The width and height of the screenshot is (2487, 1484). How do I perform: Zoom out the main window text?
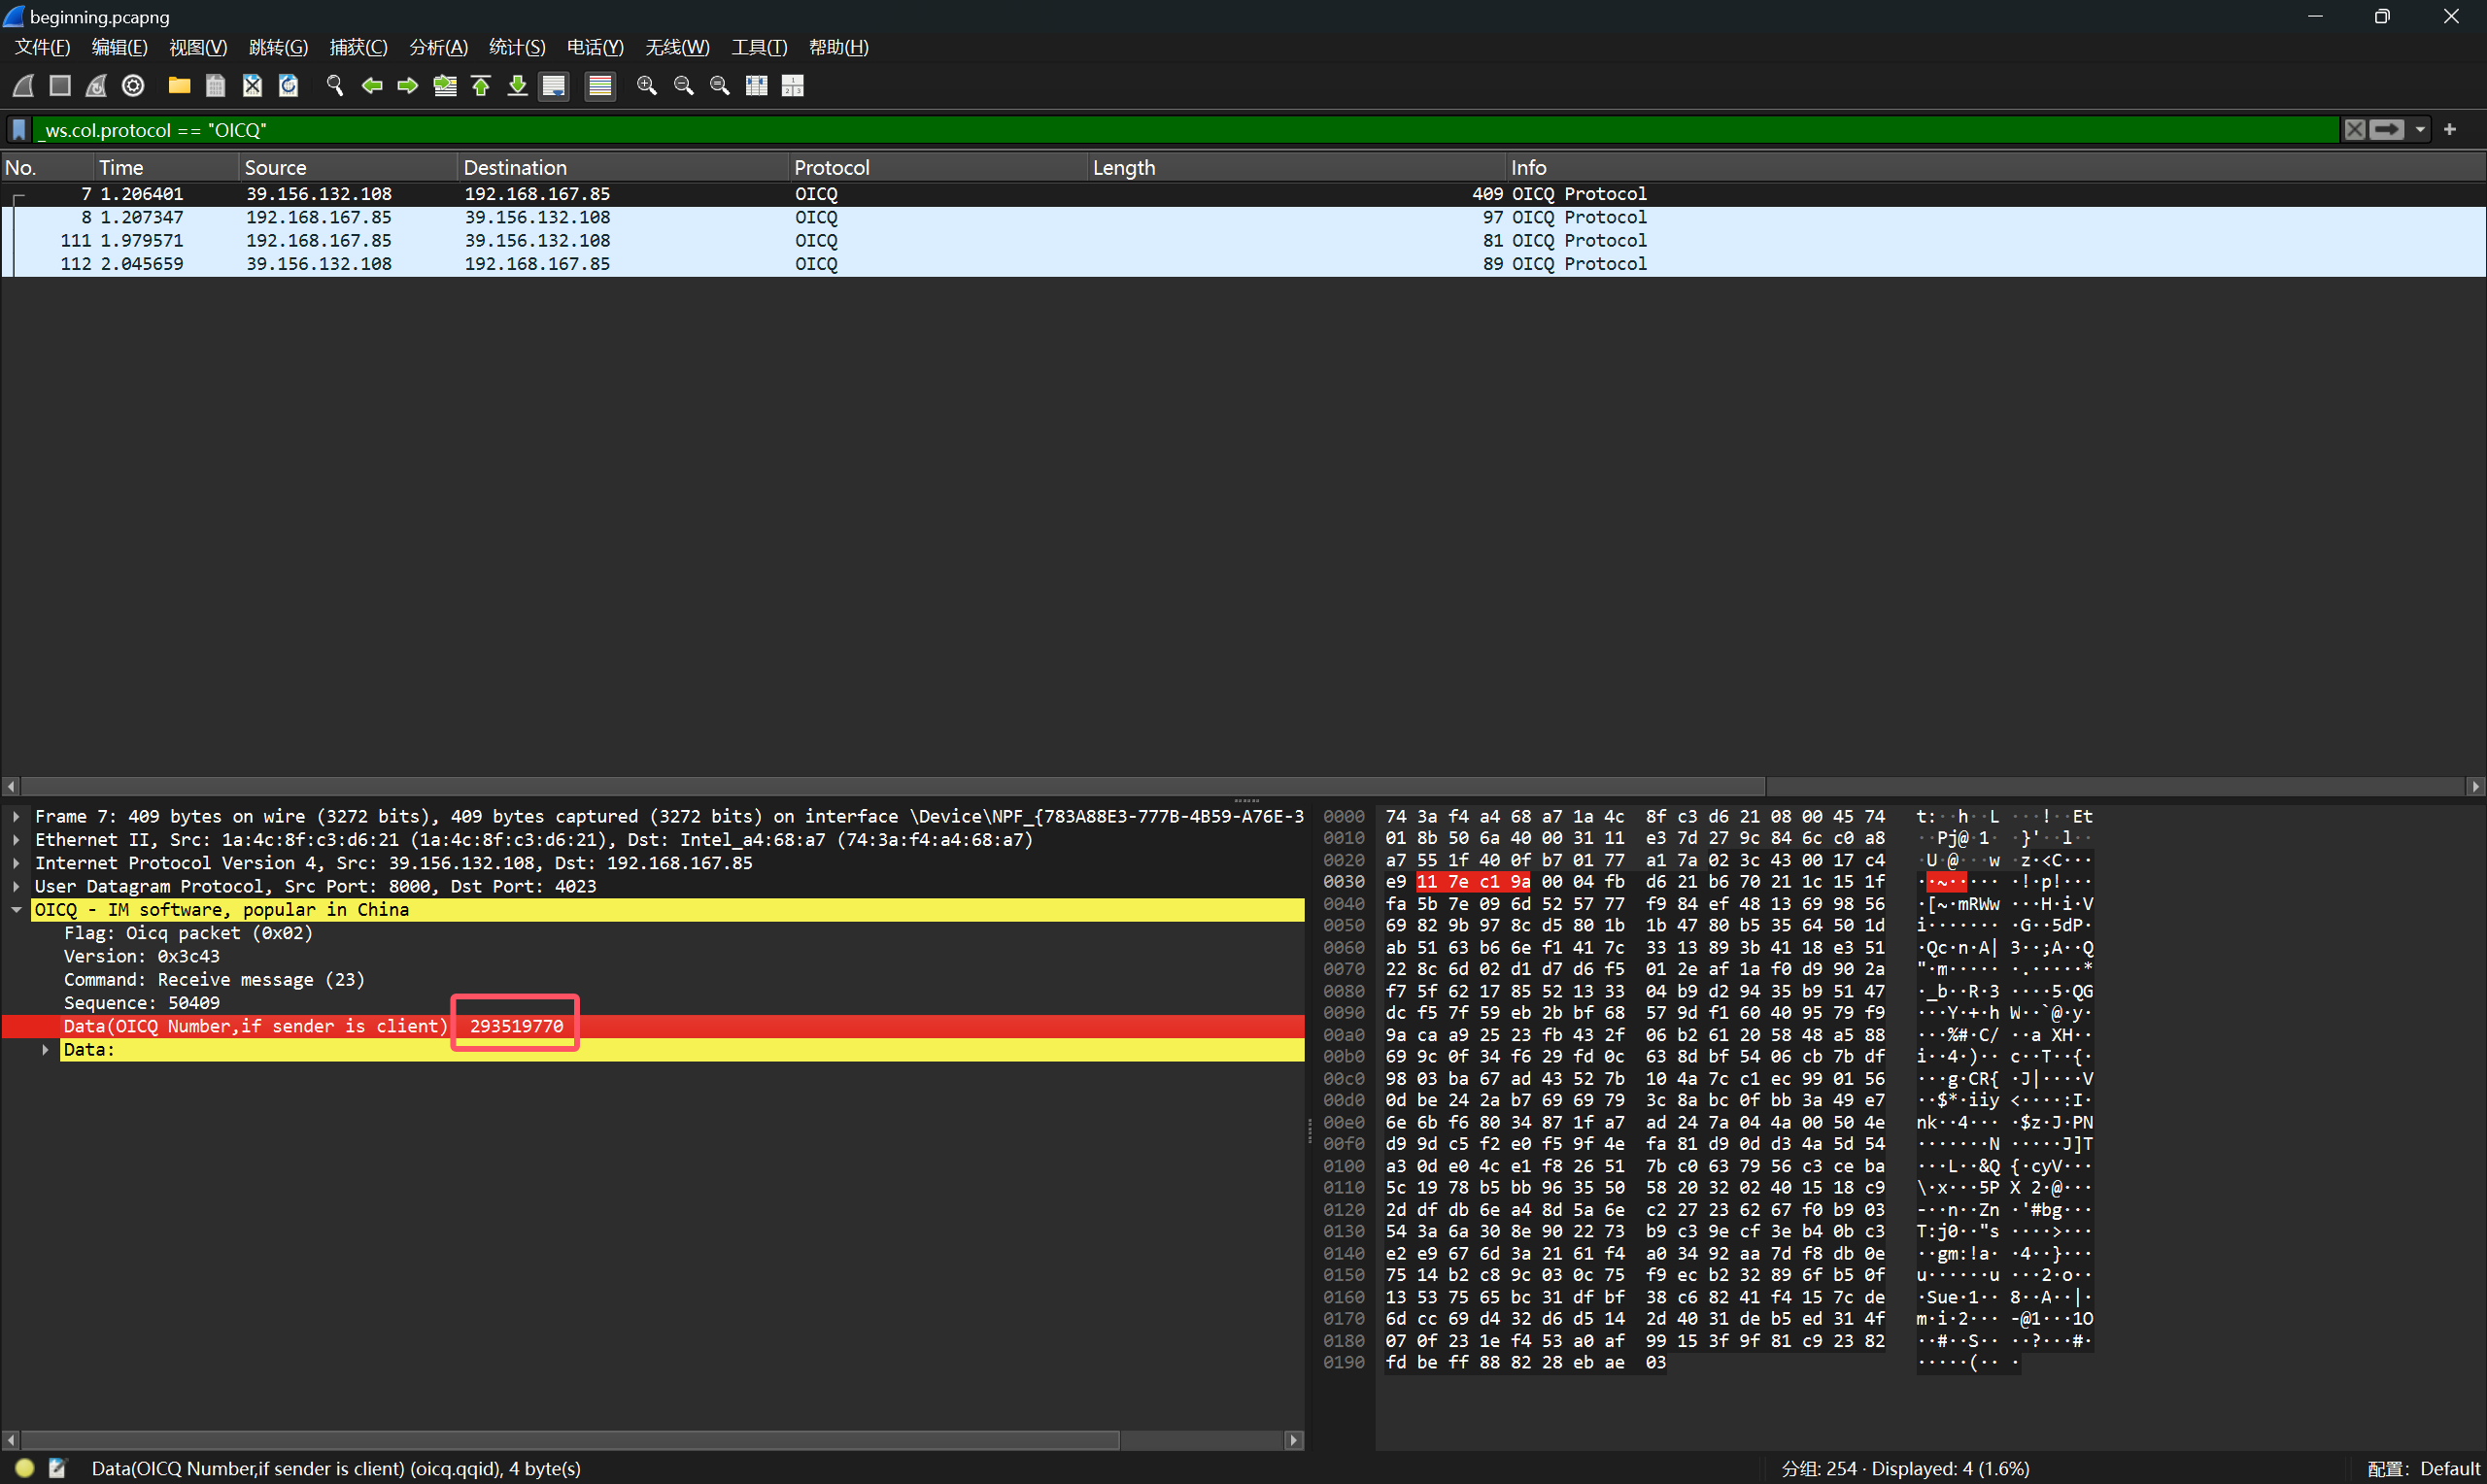pyautogui.click(x=684, y=86)
